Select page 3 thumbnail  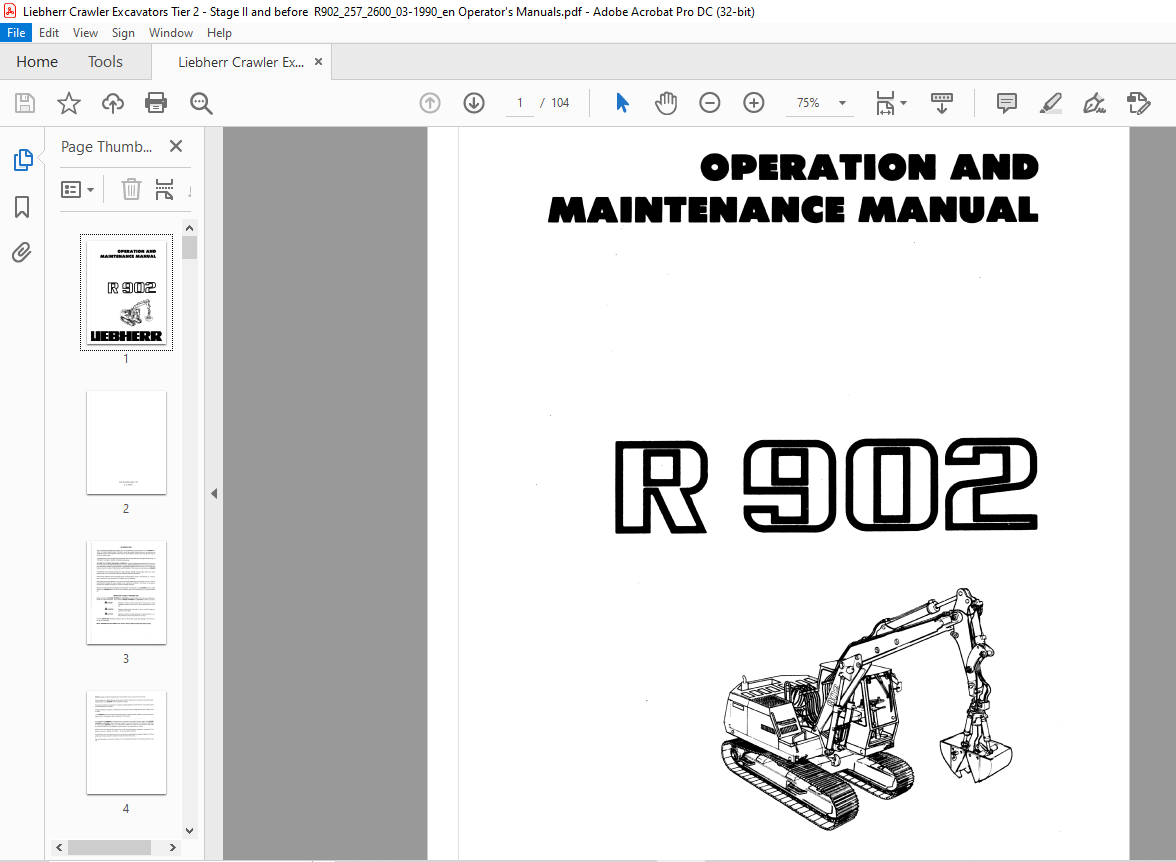pyautogui.click(x=126, y=593)
